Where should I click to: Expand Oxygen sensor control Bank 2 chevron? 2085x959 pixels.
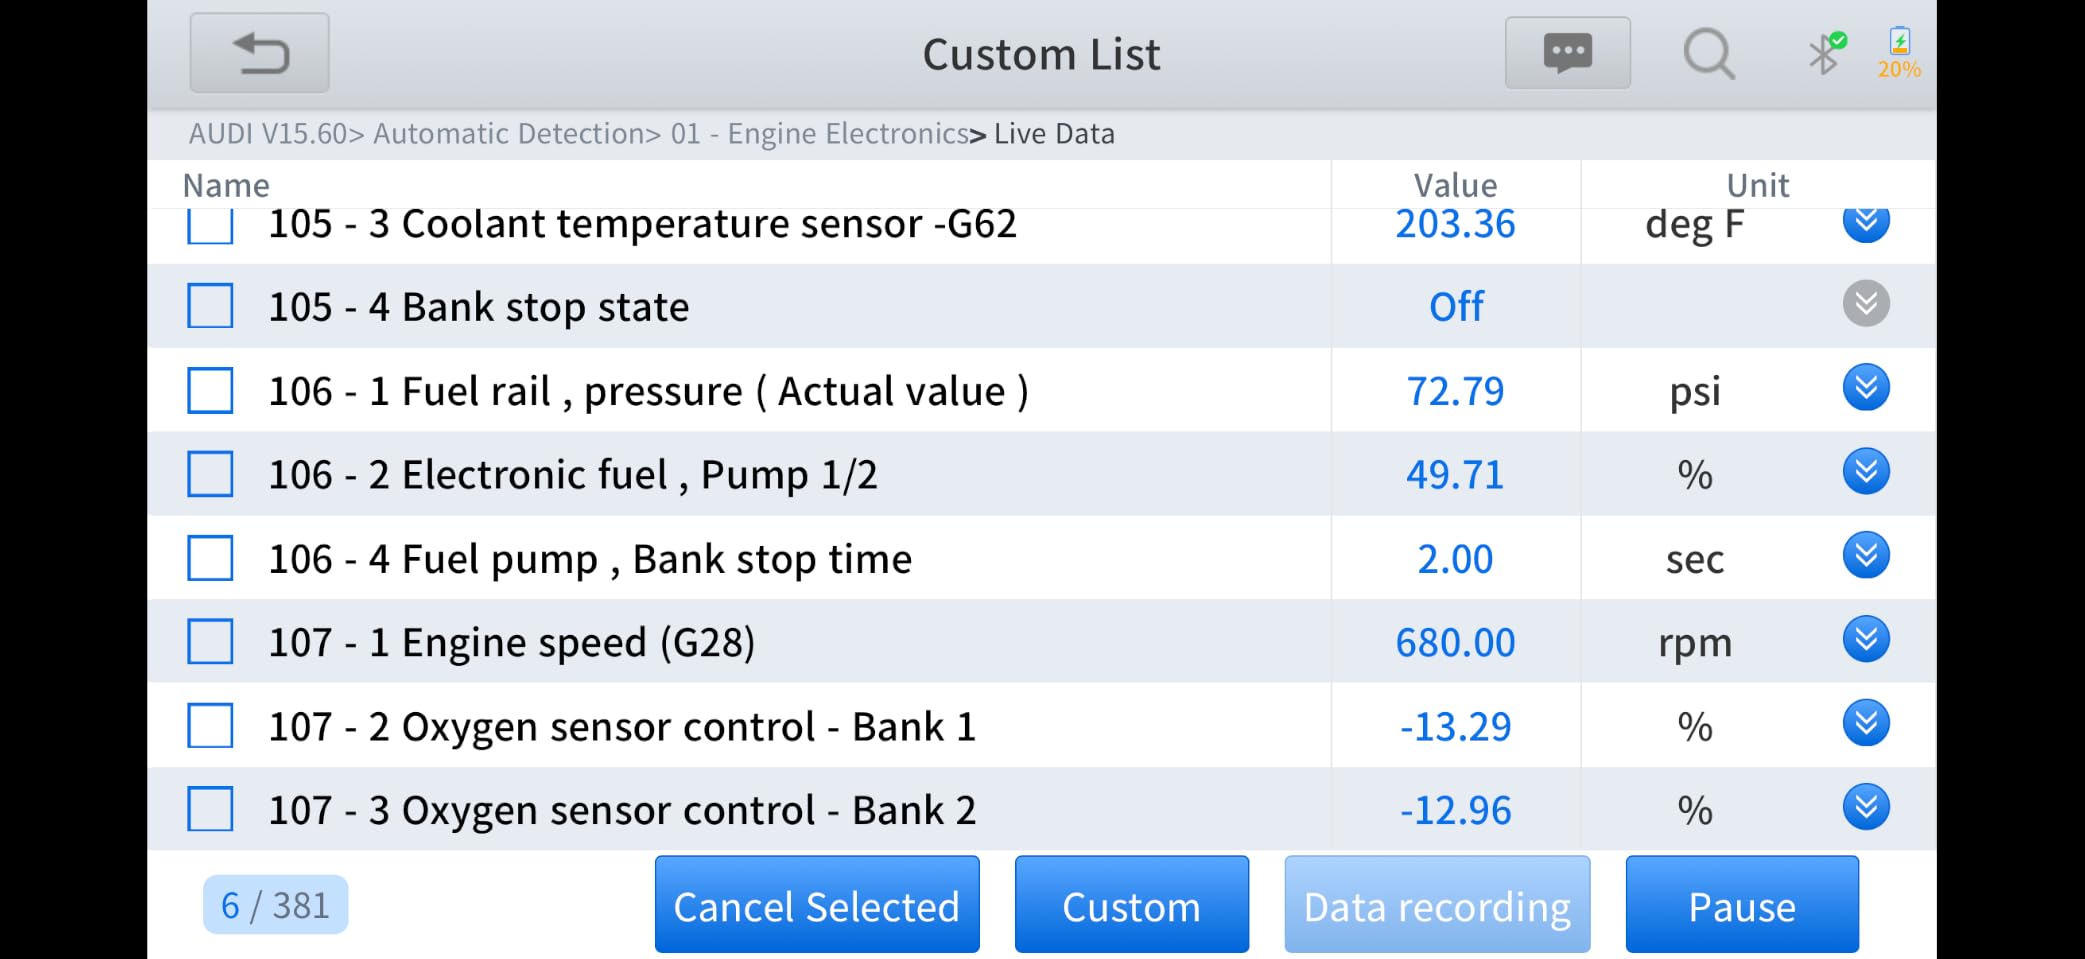pos(1866,807)
